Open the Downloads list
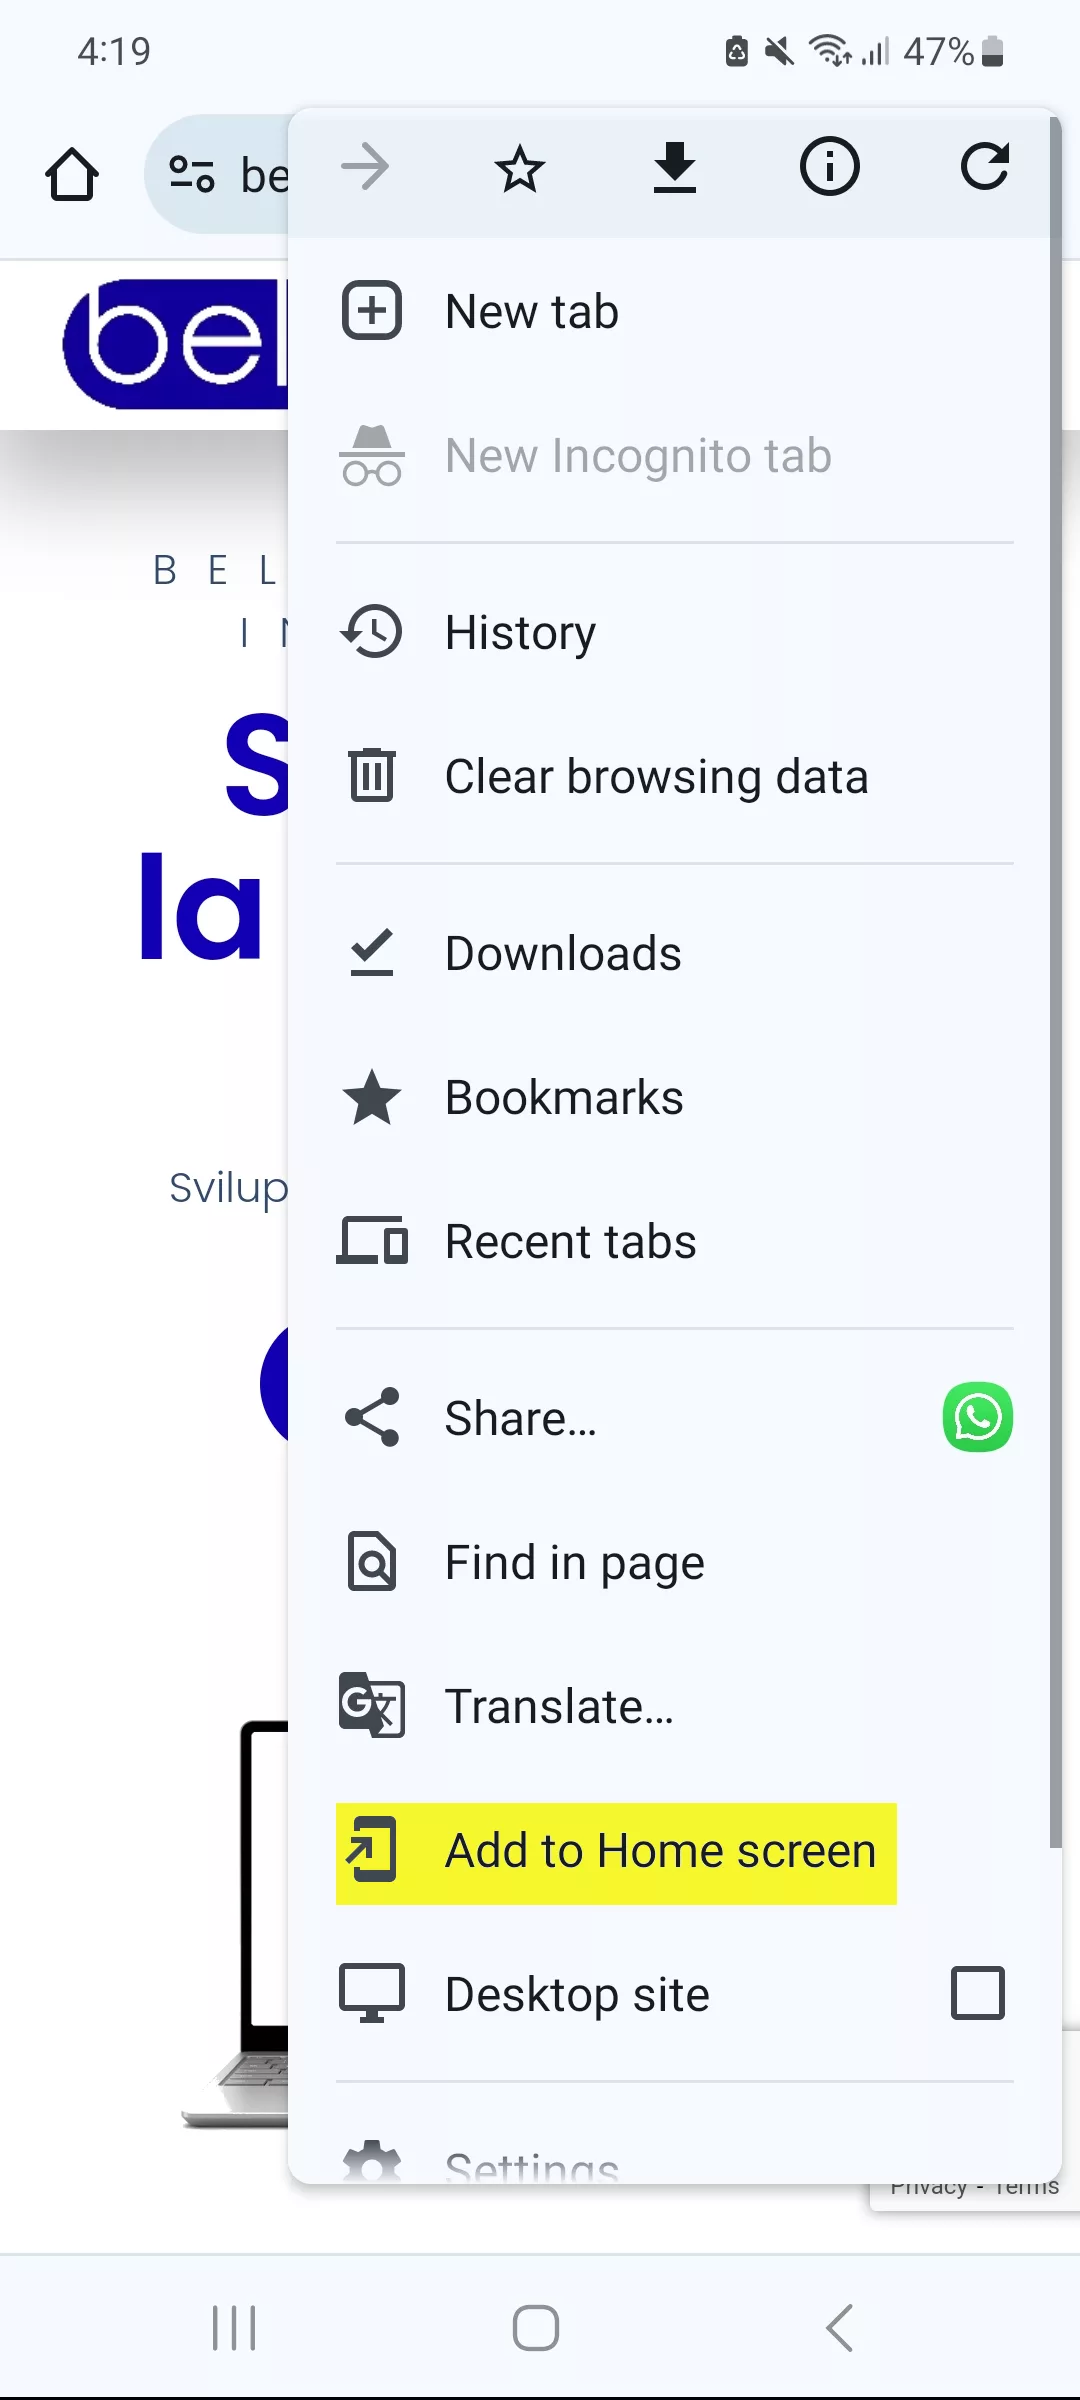 [x=675, y=953]
